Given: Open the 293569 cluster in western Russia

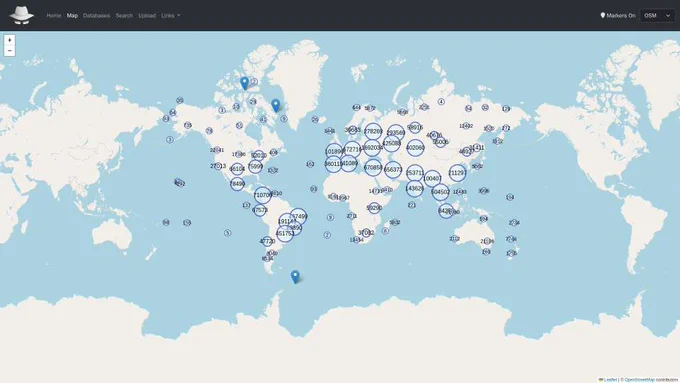Looking at the screenshot, I should click(396, 133).
